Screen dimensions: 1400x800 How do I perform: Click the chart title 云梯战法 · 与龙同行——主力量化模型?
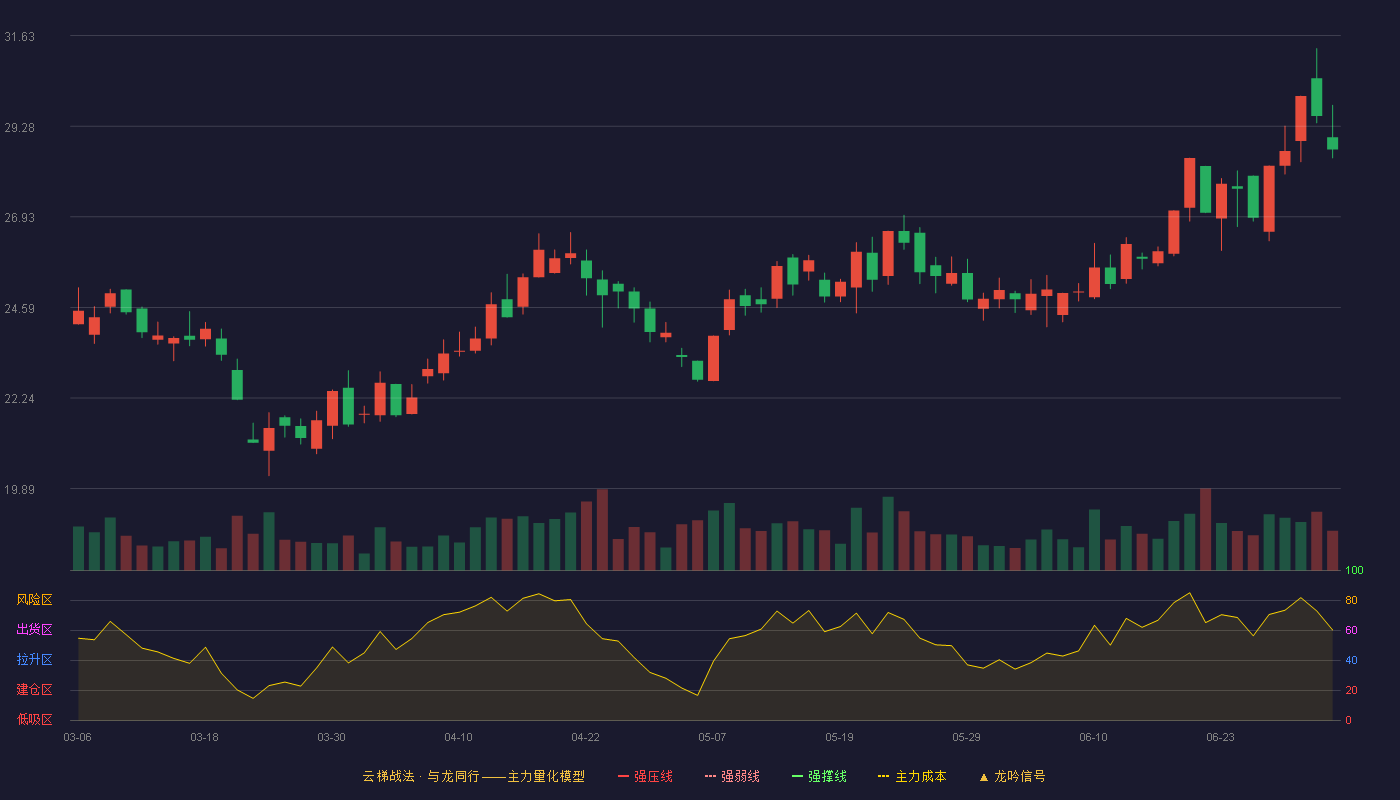click(x=473, y=776)
